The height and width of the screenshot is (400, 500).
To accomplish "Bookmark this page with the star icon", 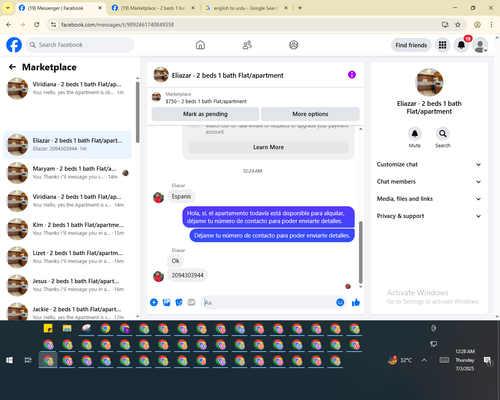I will (x=458, y=24).
